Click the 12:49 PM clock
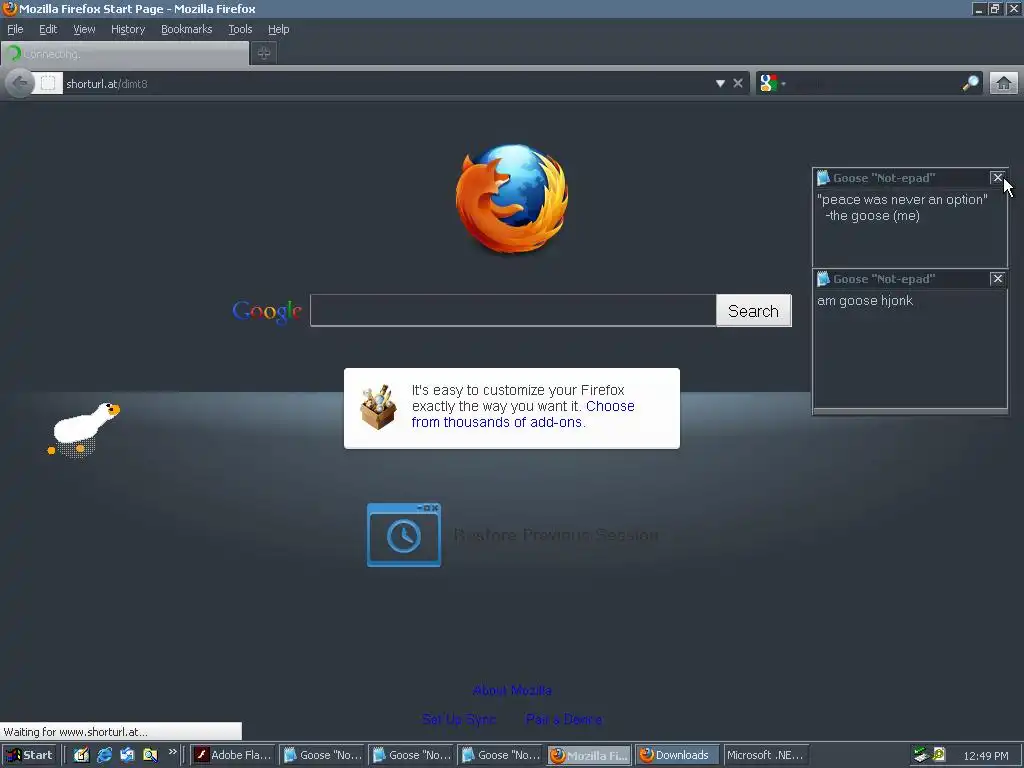 986,756
